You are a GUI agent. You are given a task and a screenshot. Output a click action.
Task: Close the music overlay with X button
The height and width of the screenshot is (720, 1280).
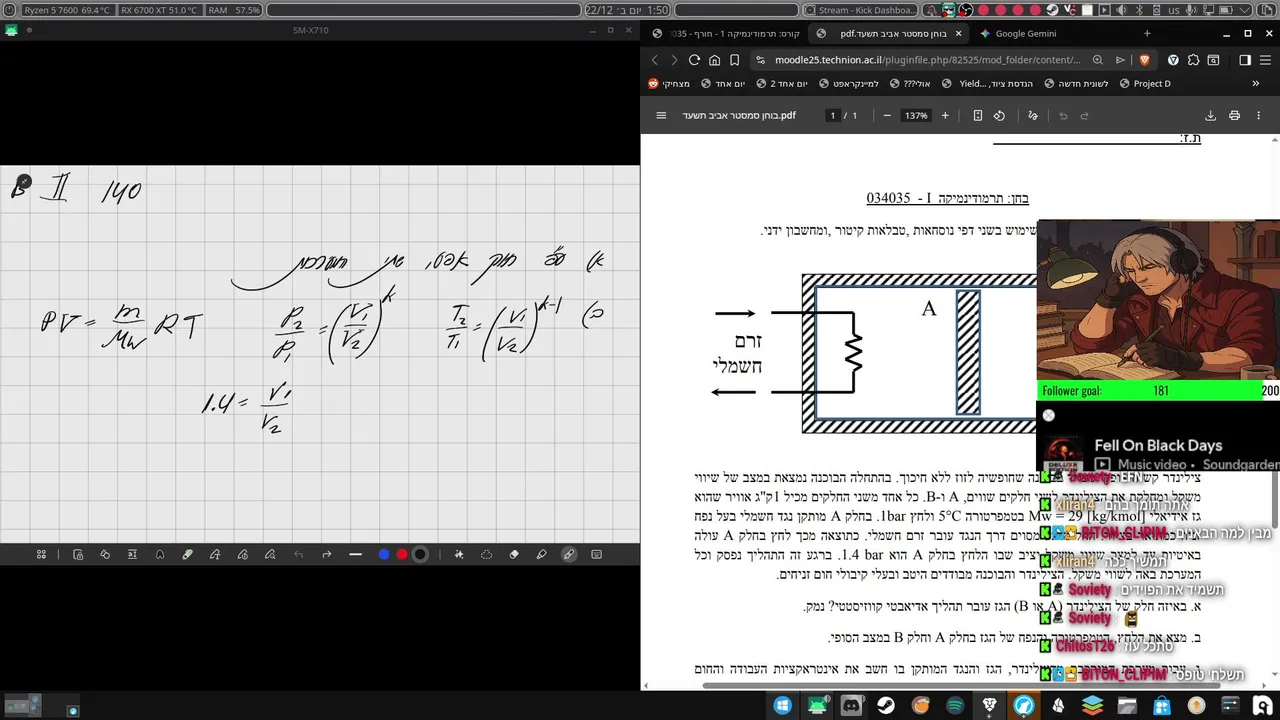tap(1048, 415)
